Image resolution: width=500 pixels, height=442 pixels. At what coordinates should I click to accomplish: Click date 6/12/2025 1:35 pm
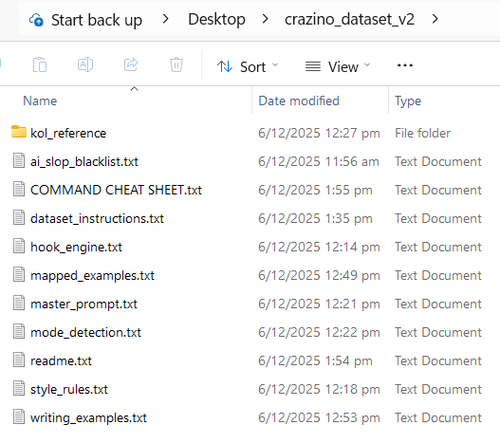point(315,219)
